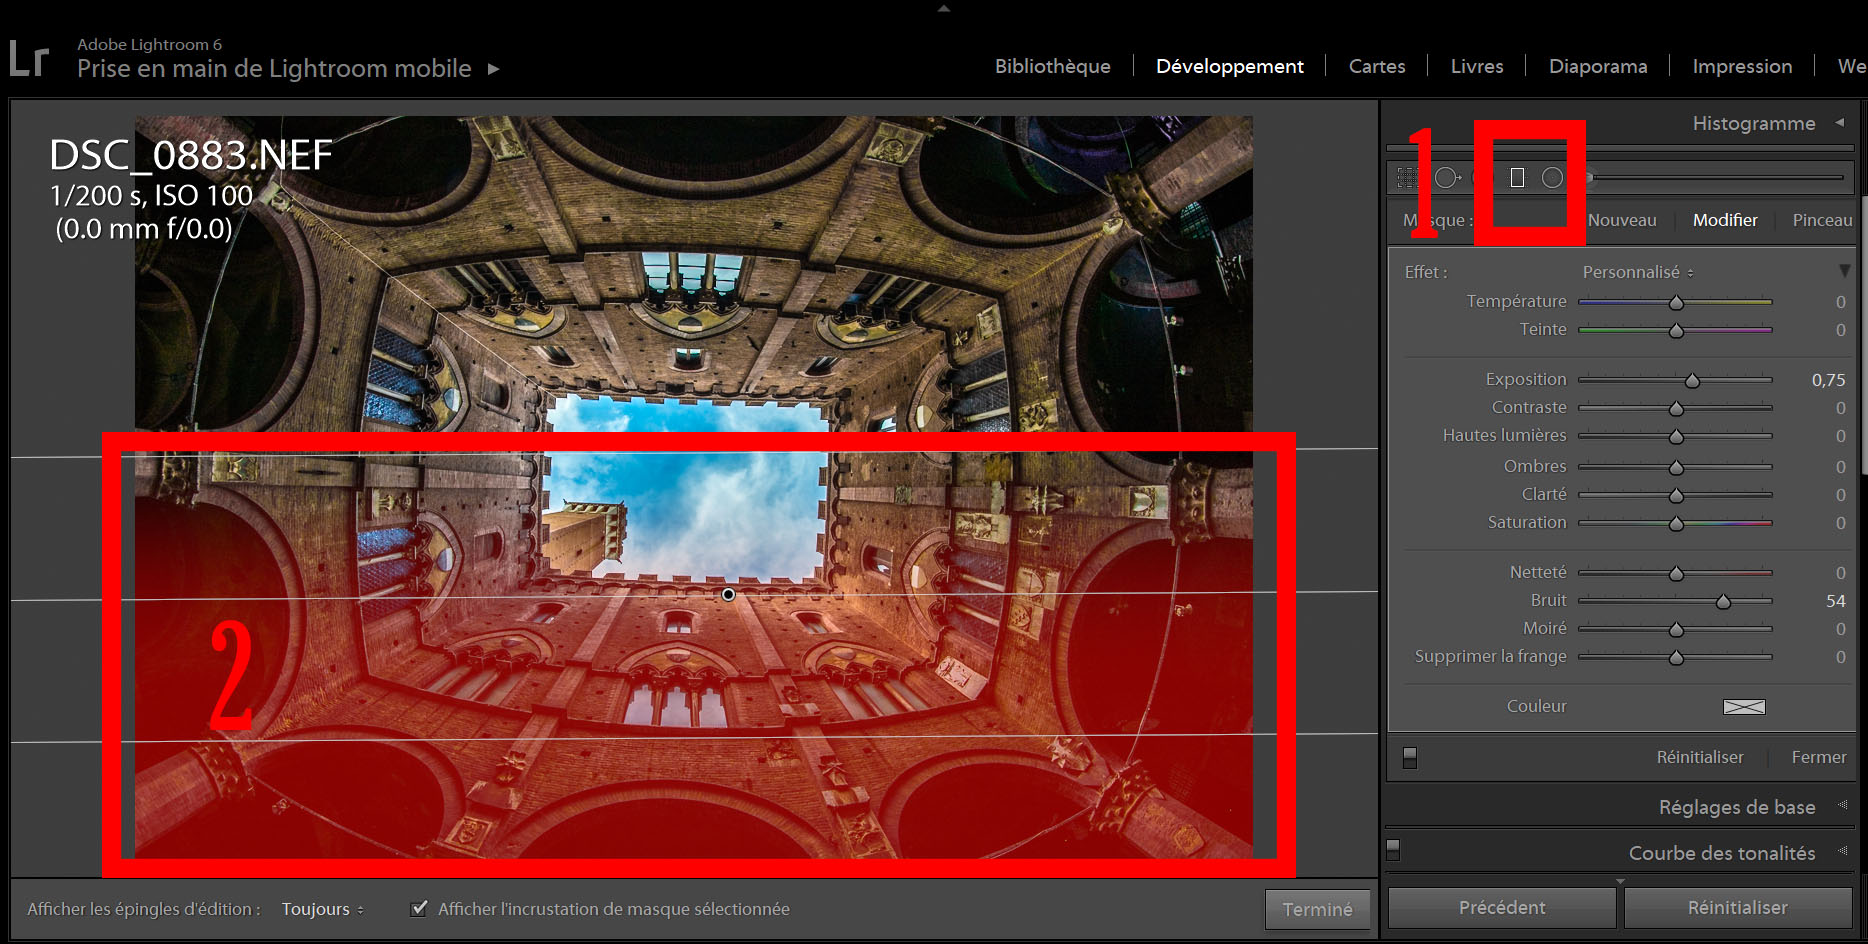Click the DSC_0883.NEF filename overlay
1868x944 pixels.
coord(191,155)
